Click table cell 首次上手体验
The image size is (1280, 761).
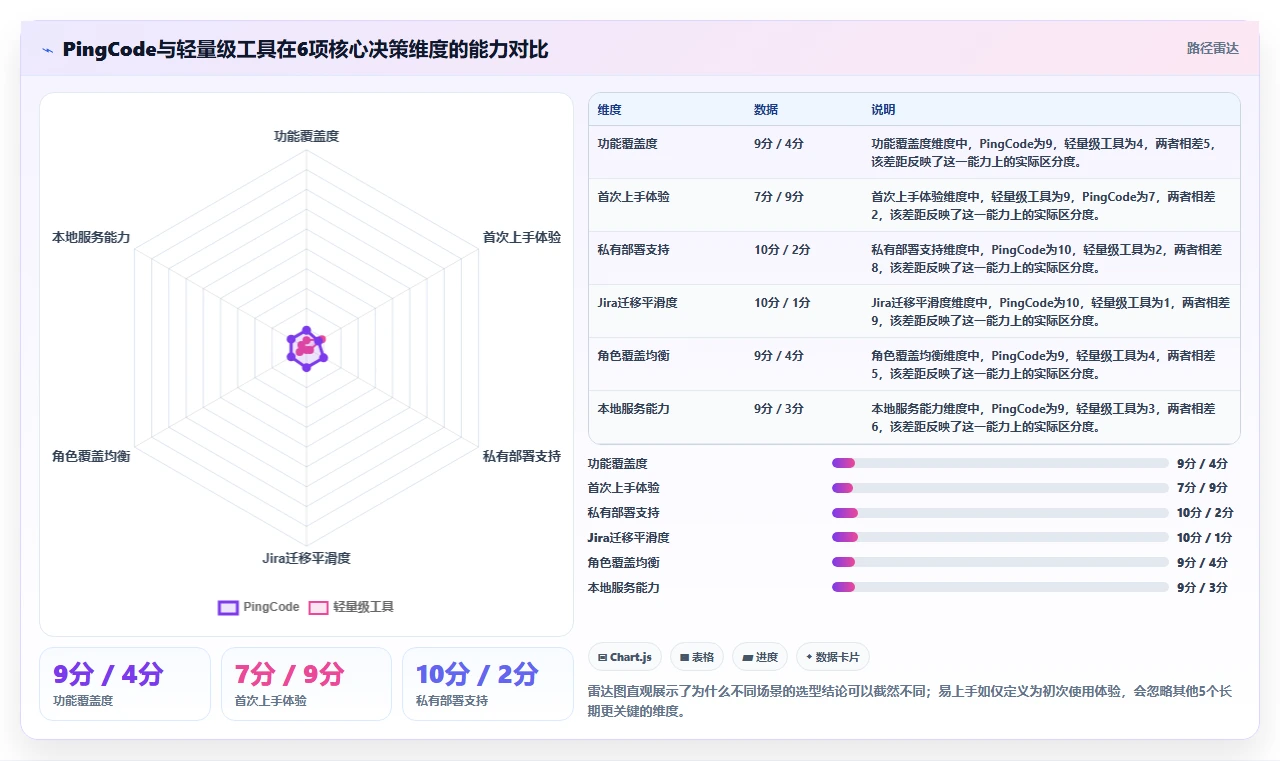(x=634, y=197)
